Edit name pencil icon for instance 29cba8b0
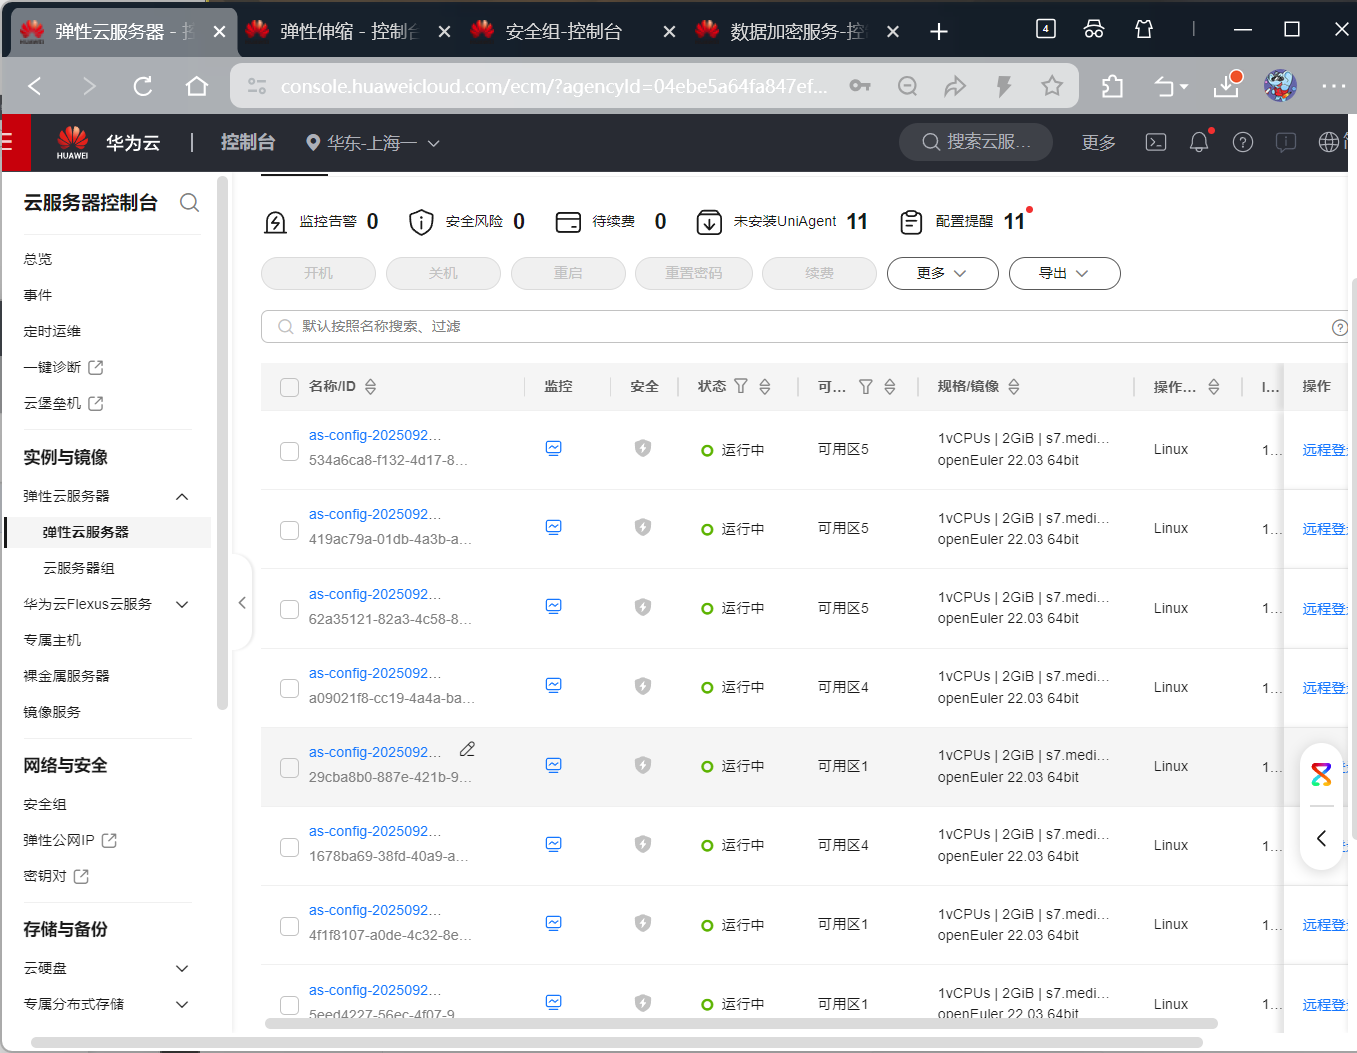The image size is (1357, 1053). pyautogui.click(x=467, y=749)
